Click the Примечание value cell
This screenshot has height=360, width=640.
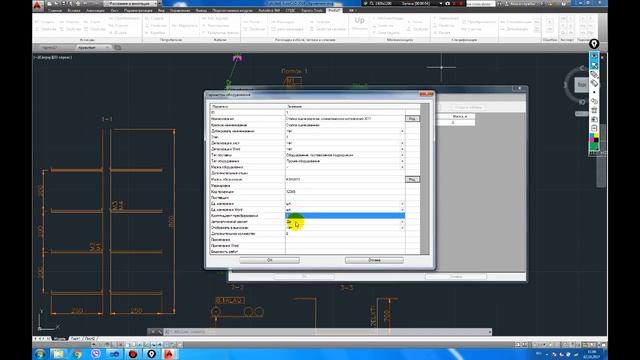(345, 240)
